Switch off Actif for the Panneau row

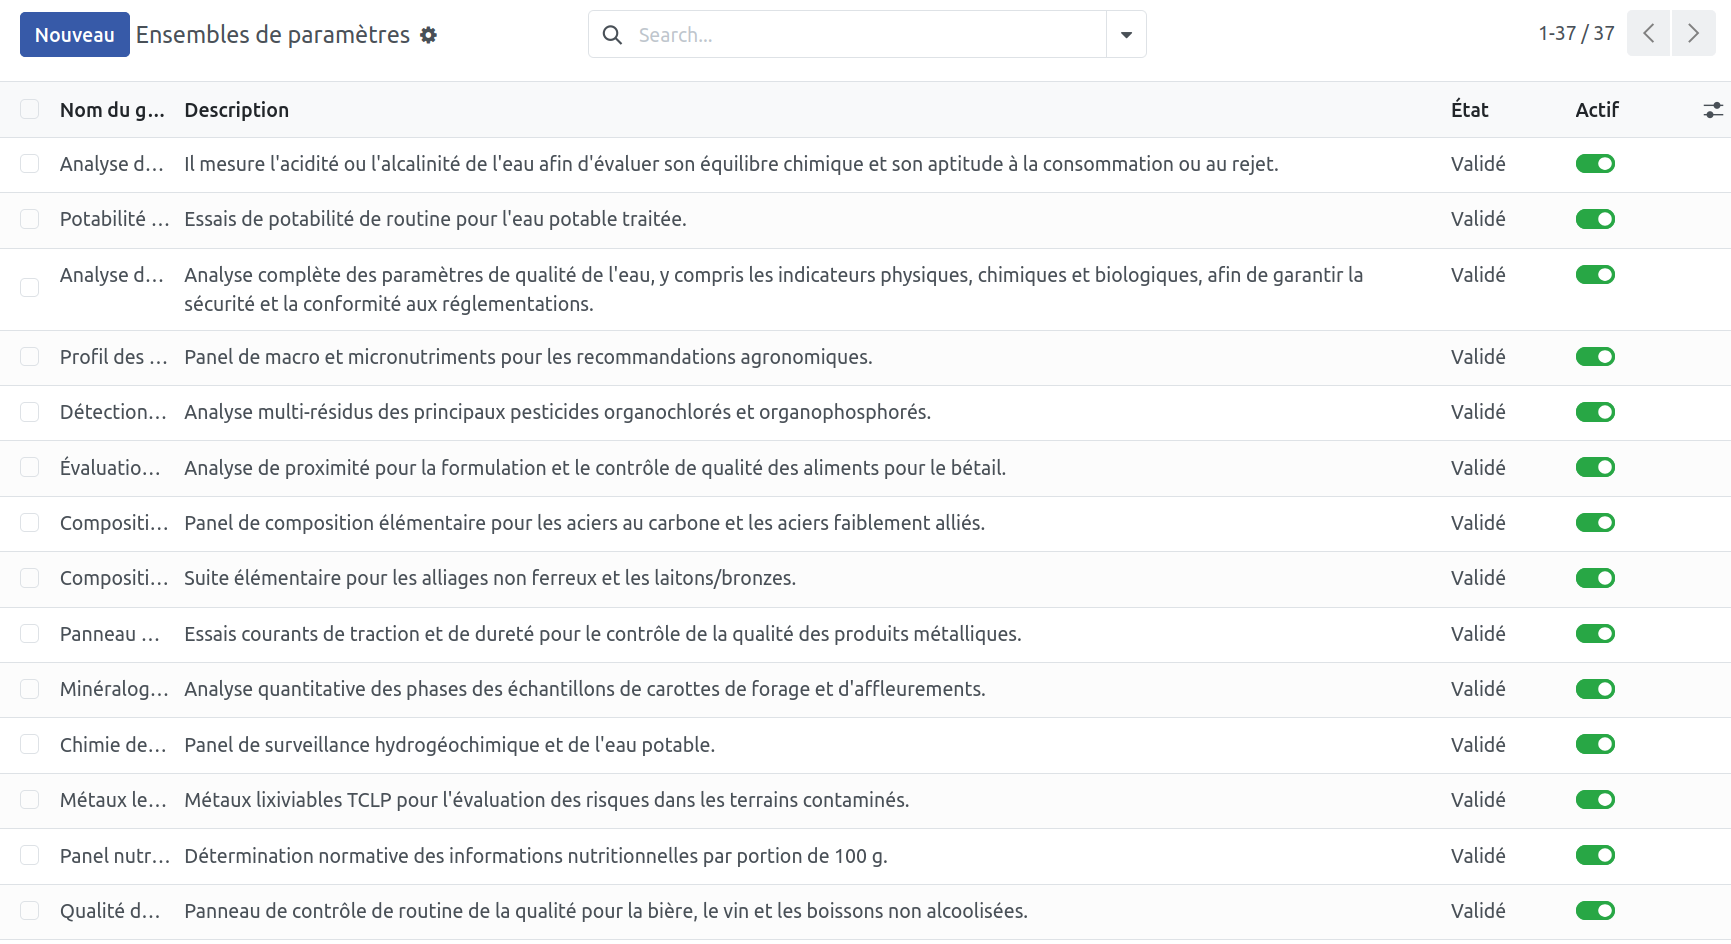(x=1595, y=634)
